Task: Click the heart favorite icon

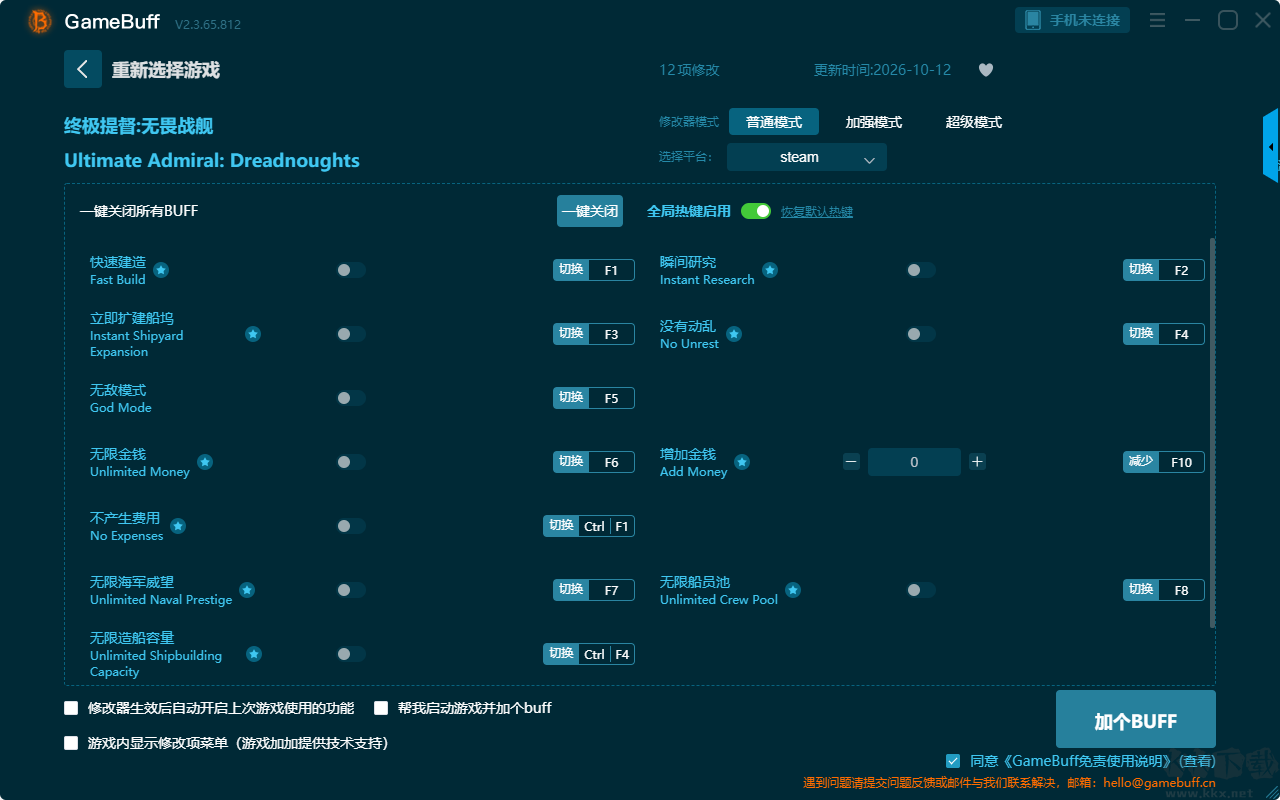Action: click(x=986, y=70)
